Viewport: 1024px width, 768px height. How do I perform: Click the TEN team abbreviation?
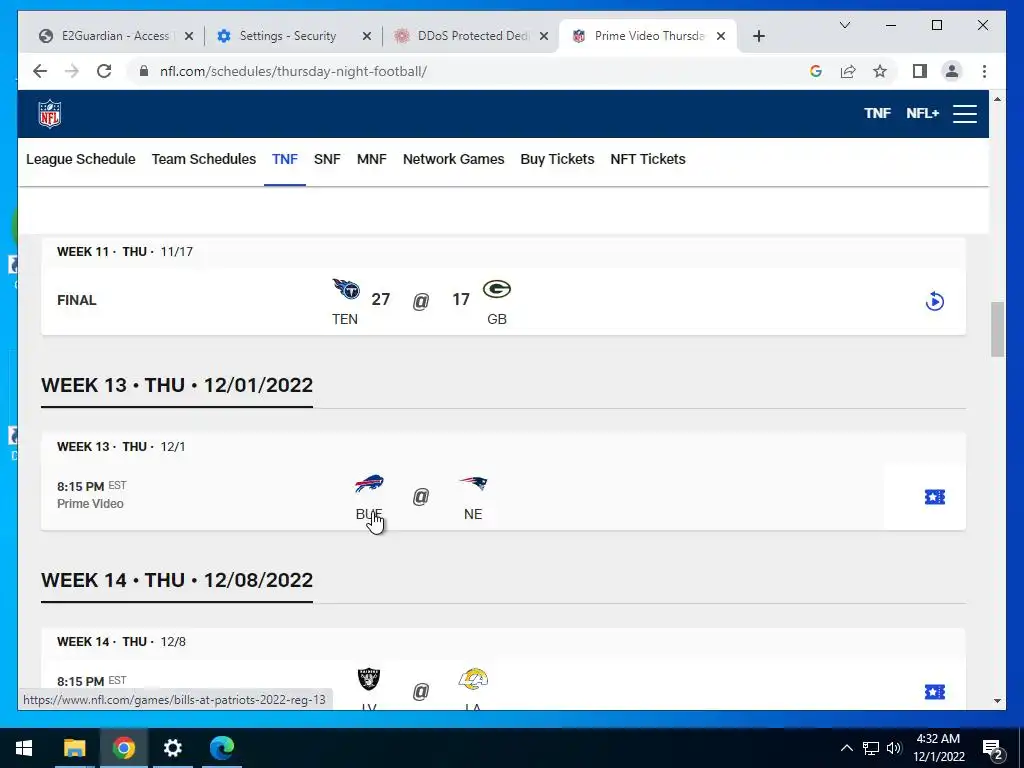tap(345, 319)
